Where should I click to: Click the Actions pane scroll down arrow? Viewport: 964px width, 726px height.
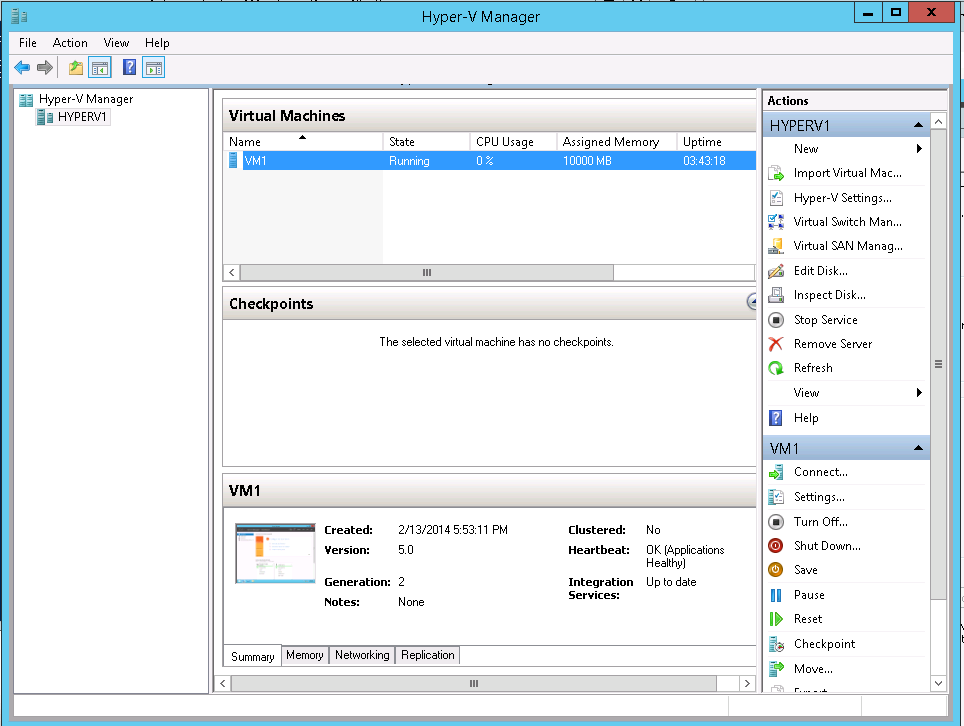pyautogui.click(x=938, y=683)
